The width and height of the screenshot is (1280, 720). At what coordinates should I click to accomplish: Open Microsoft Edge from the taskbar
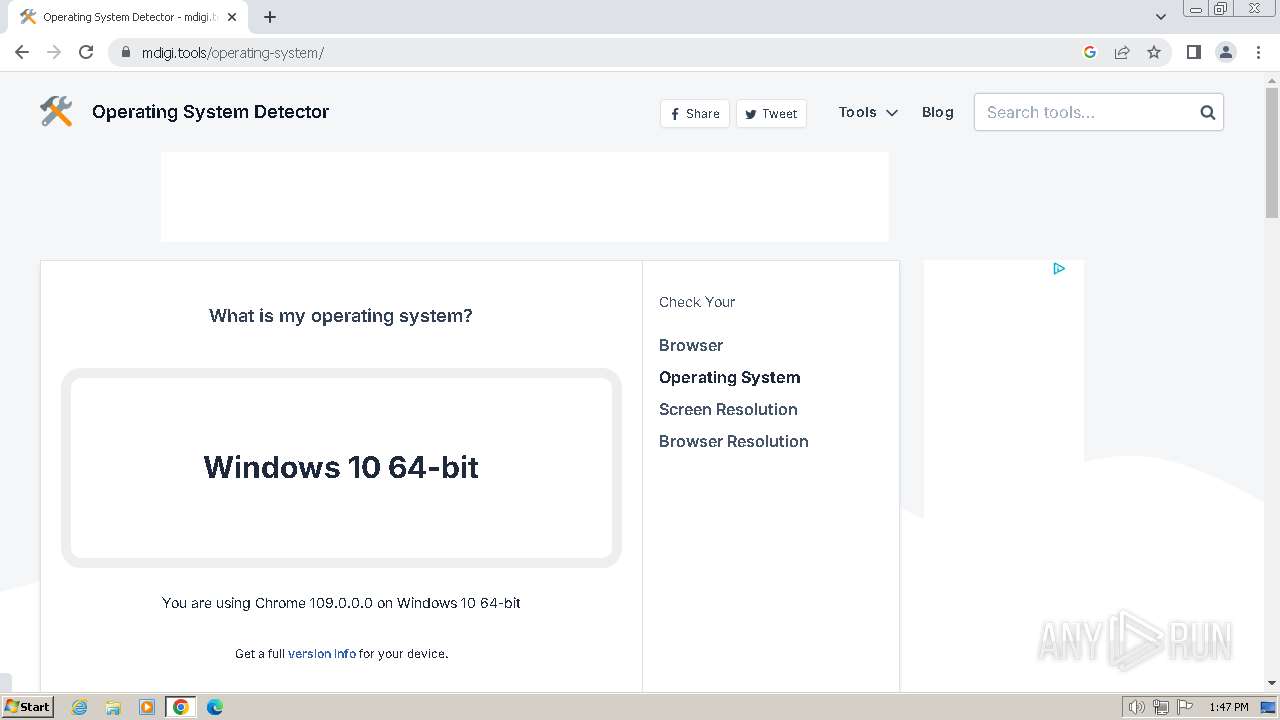pyautogui.click(x=215, y=707)
